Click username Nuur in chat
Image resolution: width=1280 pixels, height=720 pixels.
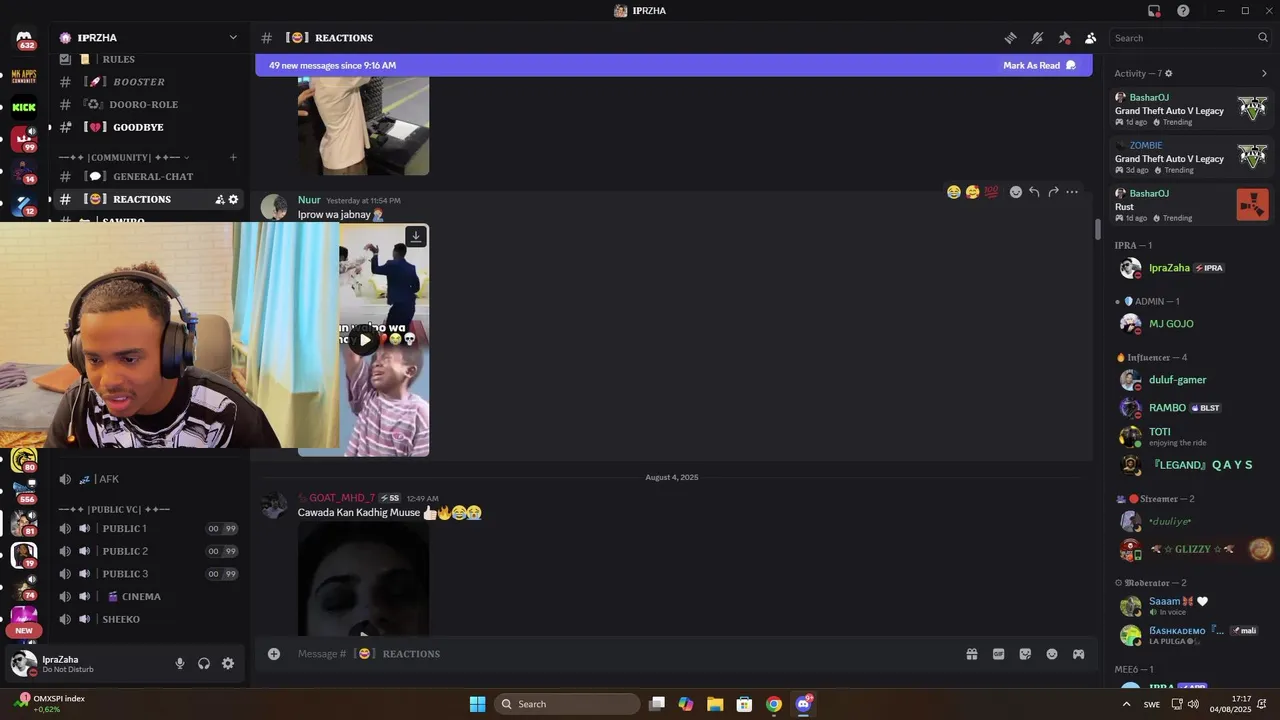(x=309, y=200)
